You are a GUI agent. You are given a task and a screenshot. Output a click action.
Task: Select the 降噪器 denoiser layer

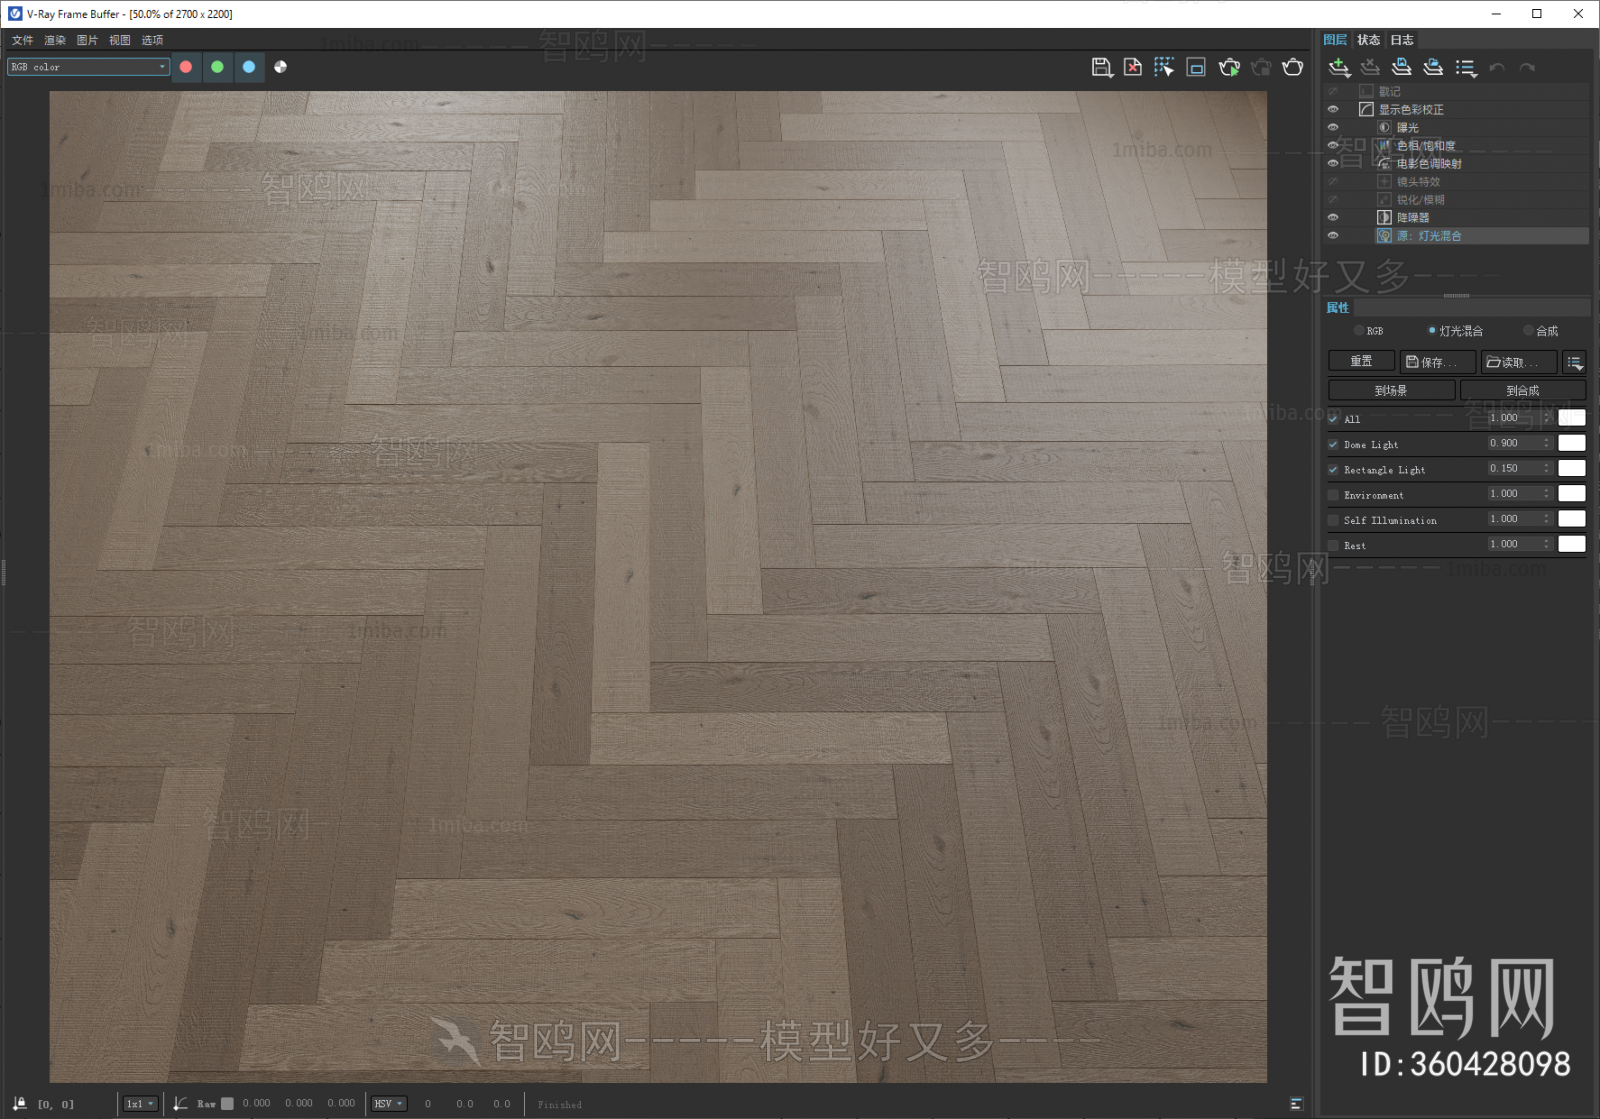1413,217
